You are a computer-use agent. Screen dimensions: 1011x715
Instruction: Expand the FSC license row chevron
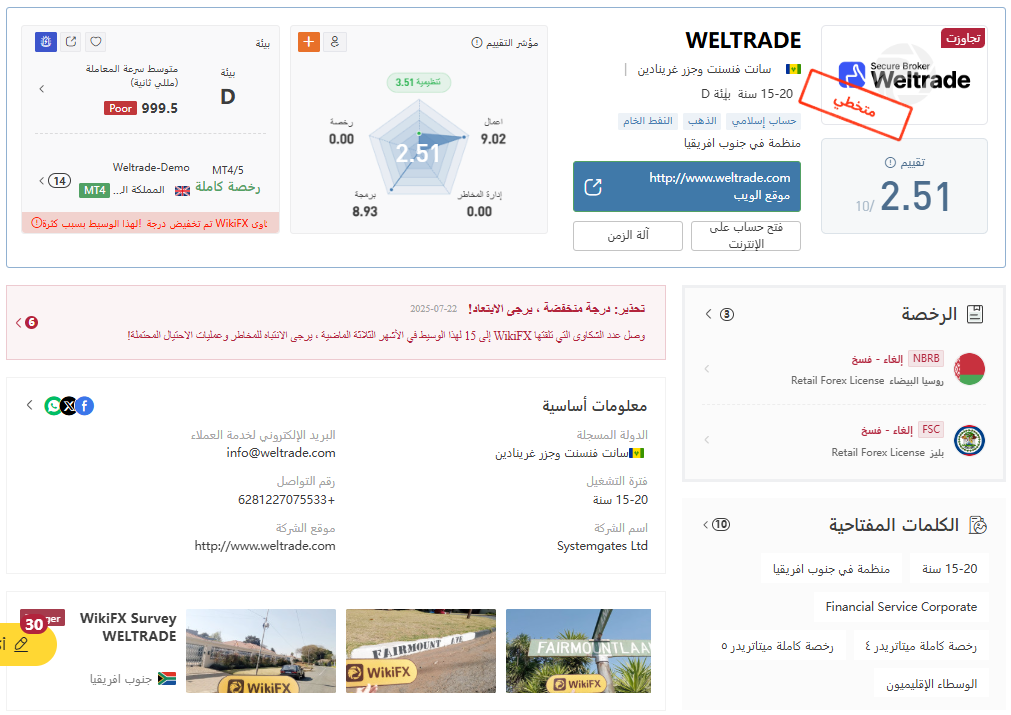tap(707, 440)
